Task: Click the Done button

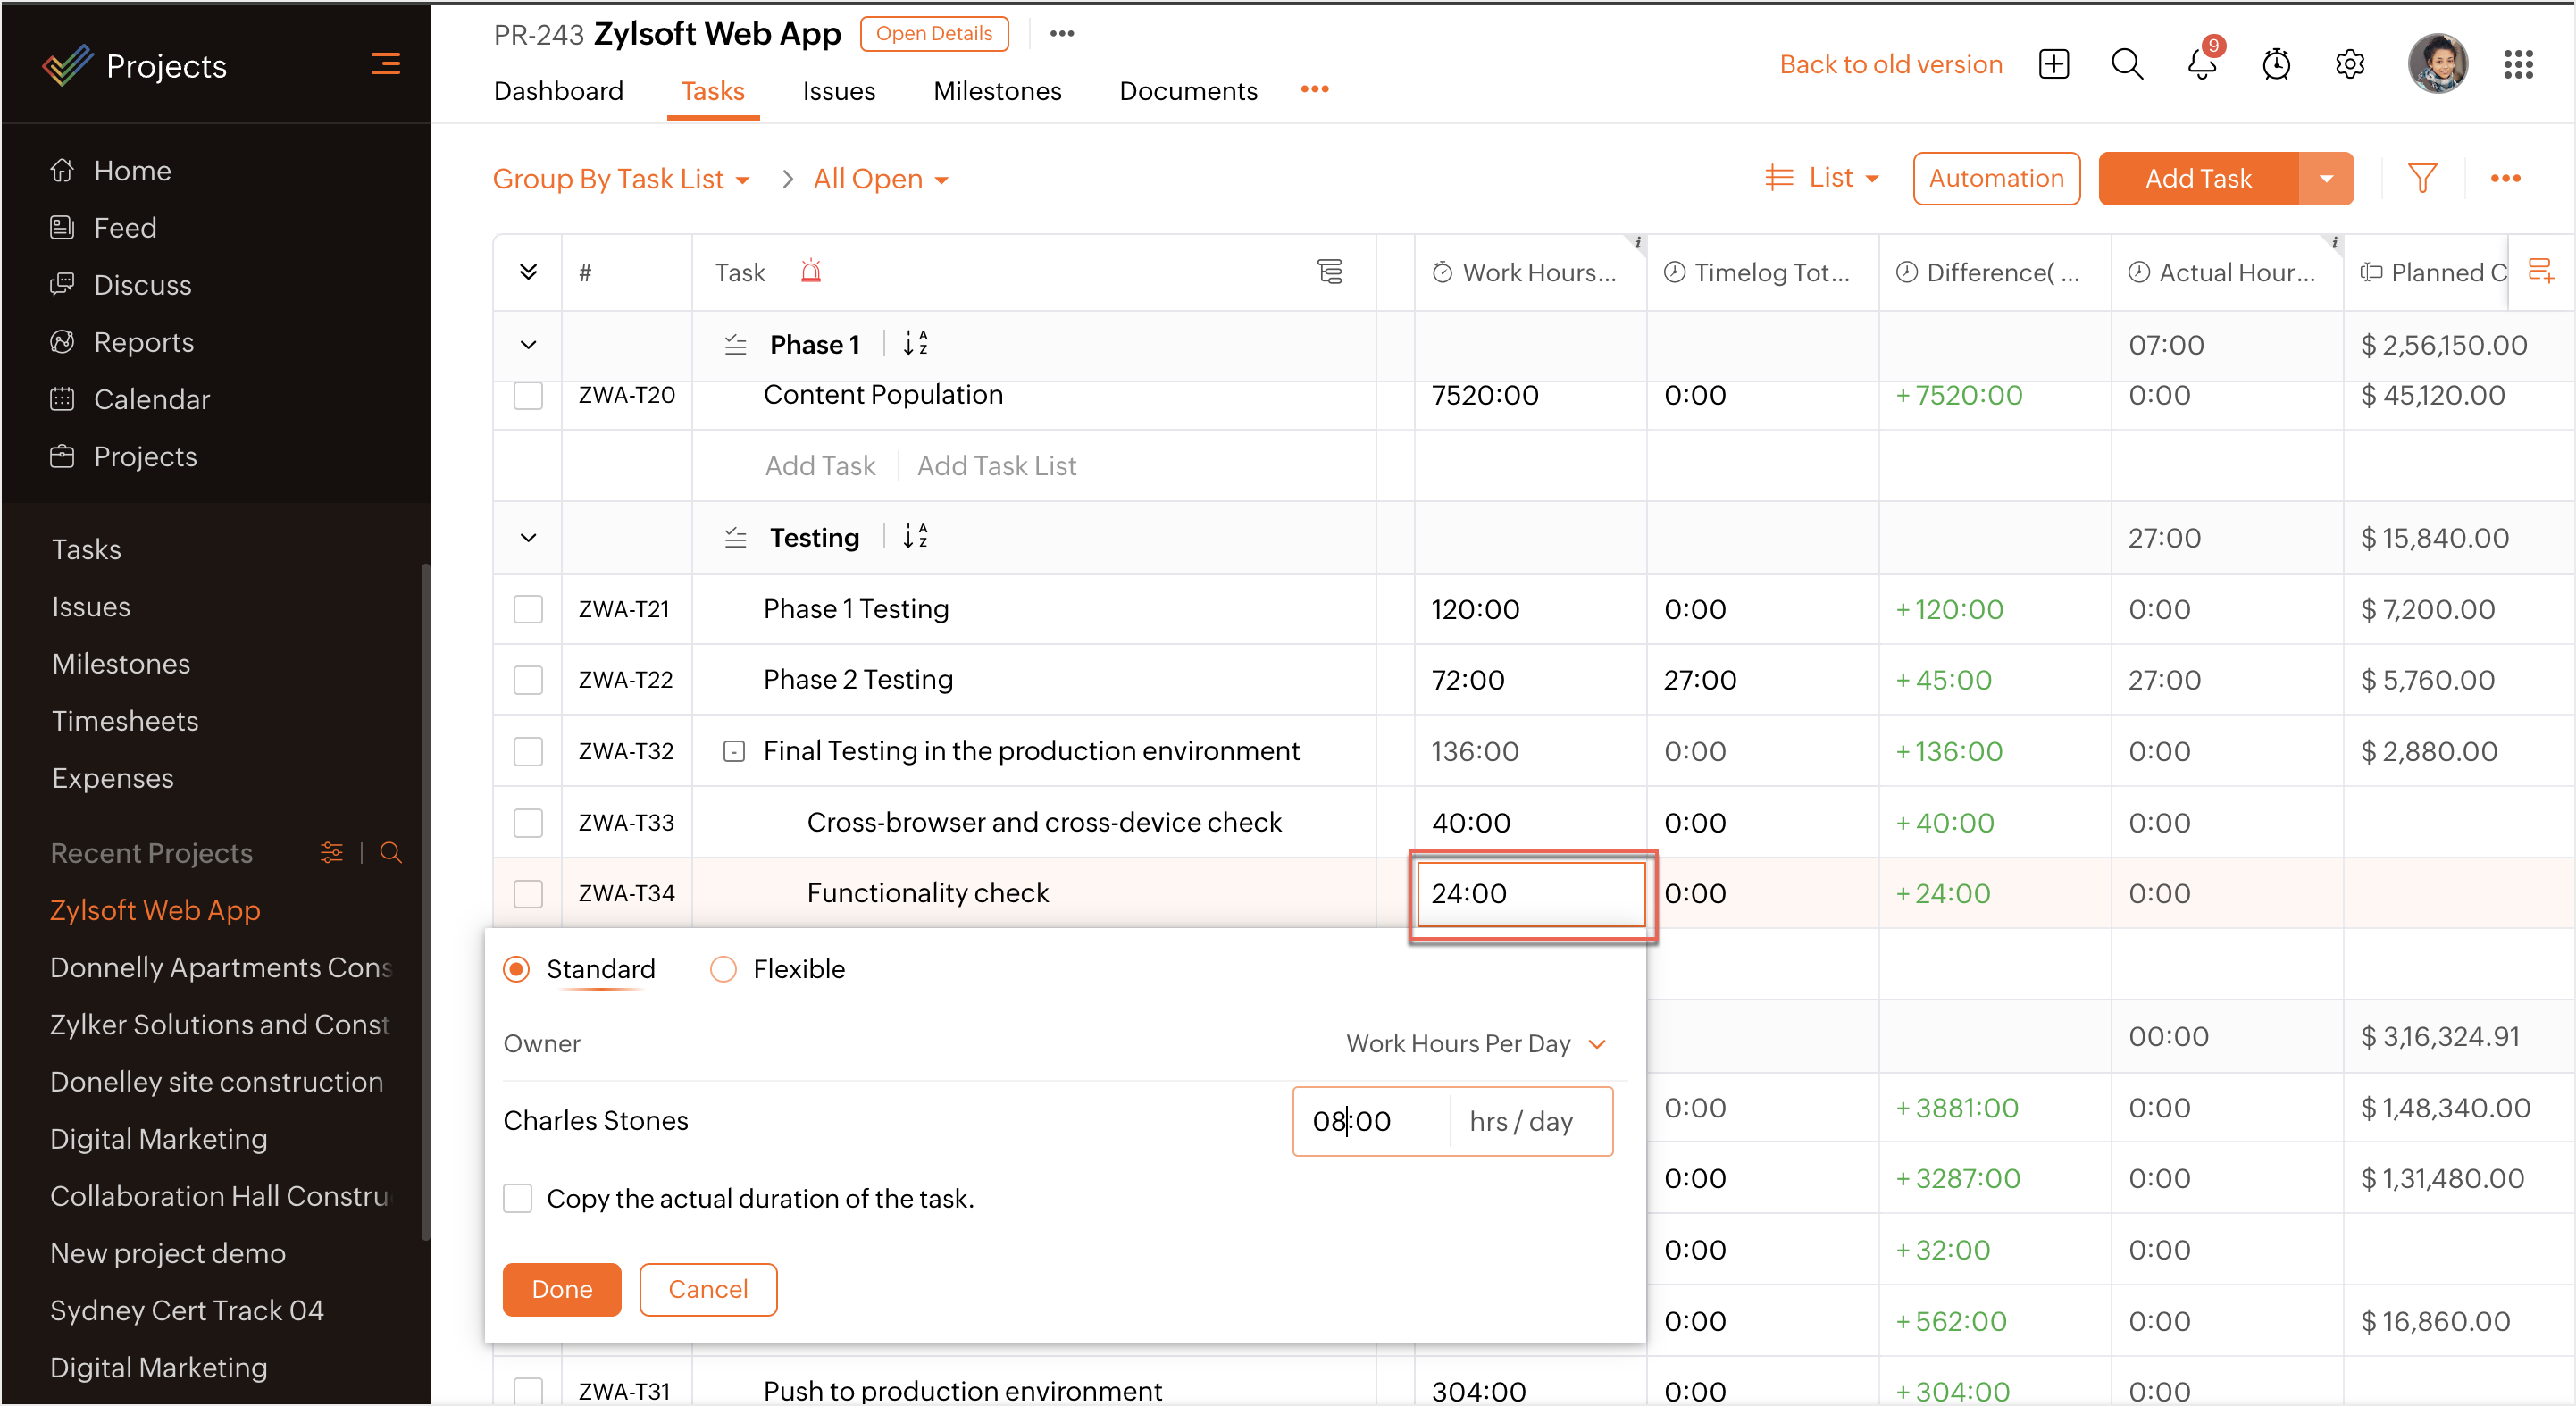Action: coord(561,1289)
